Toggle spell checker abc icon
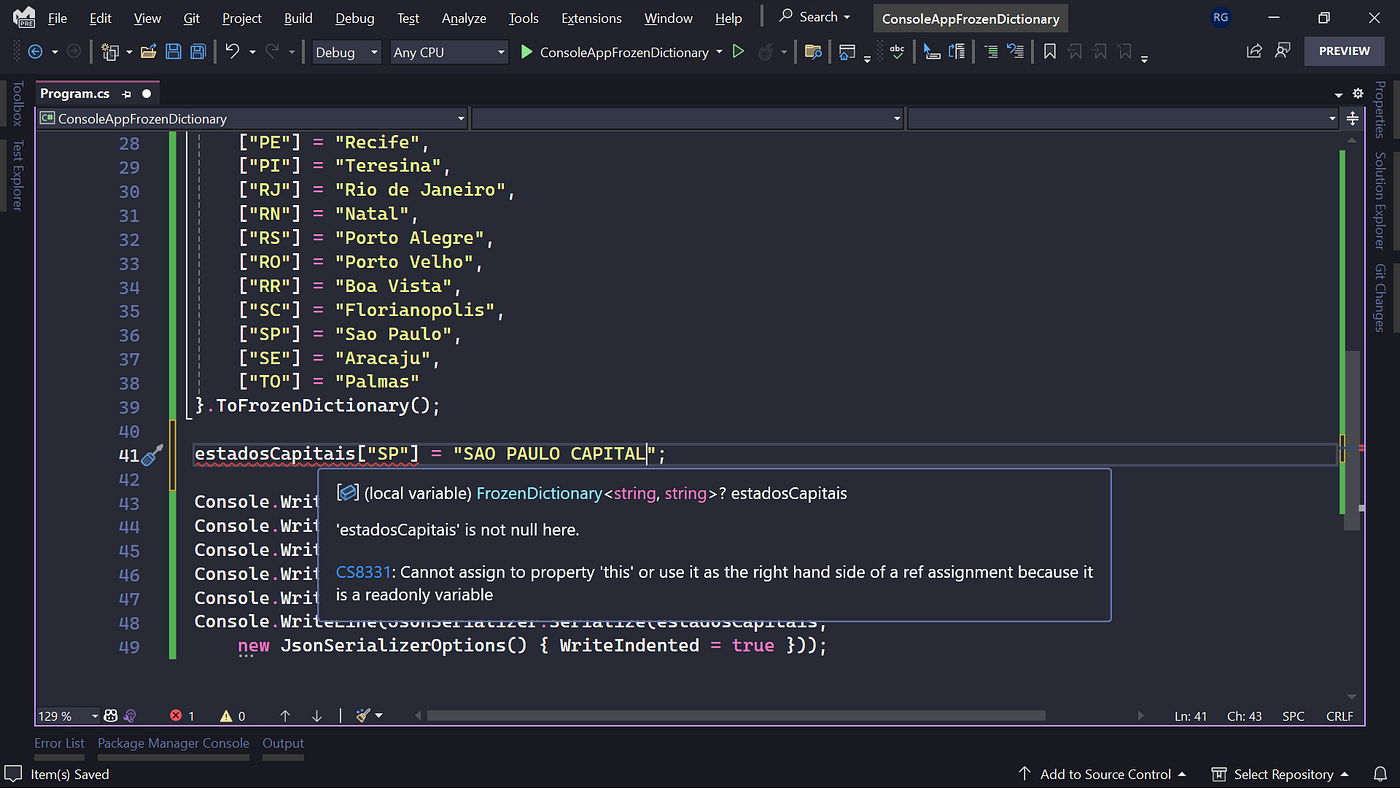Viewport: 1400px width, 788px height. click(x=897, y=52)
